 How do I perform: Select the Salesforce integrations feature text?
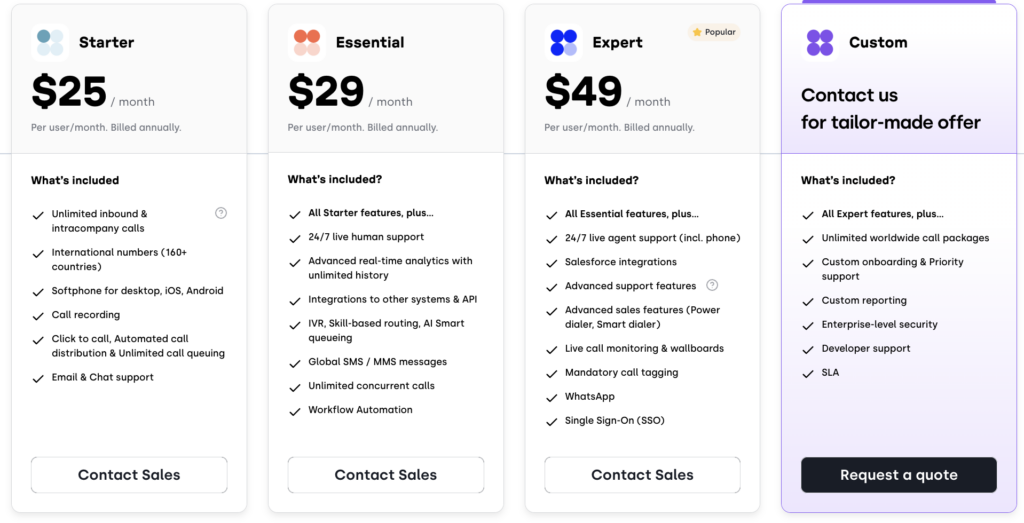620,262
